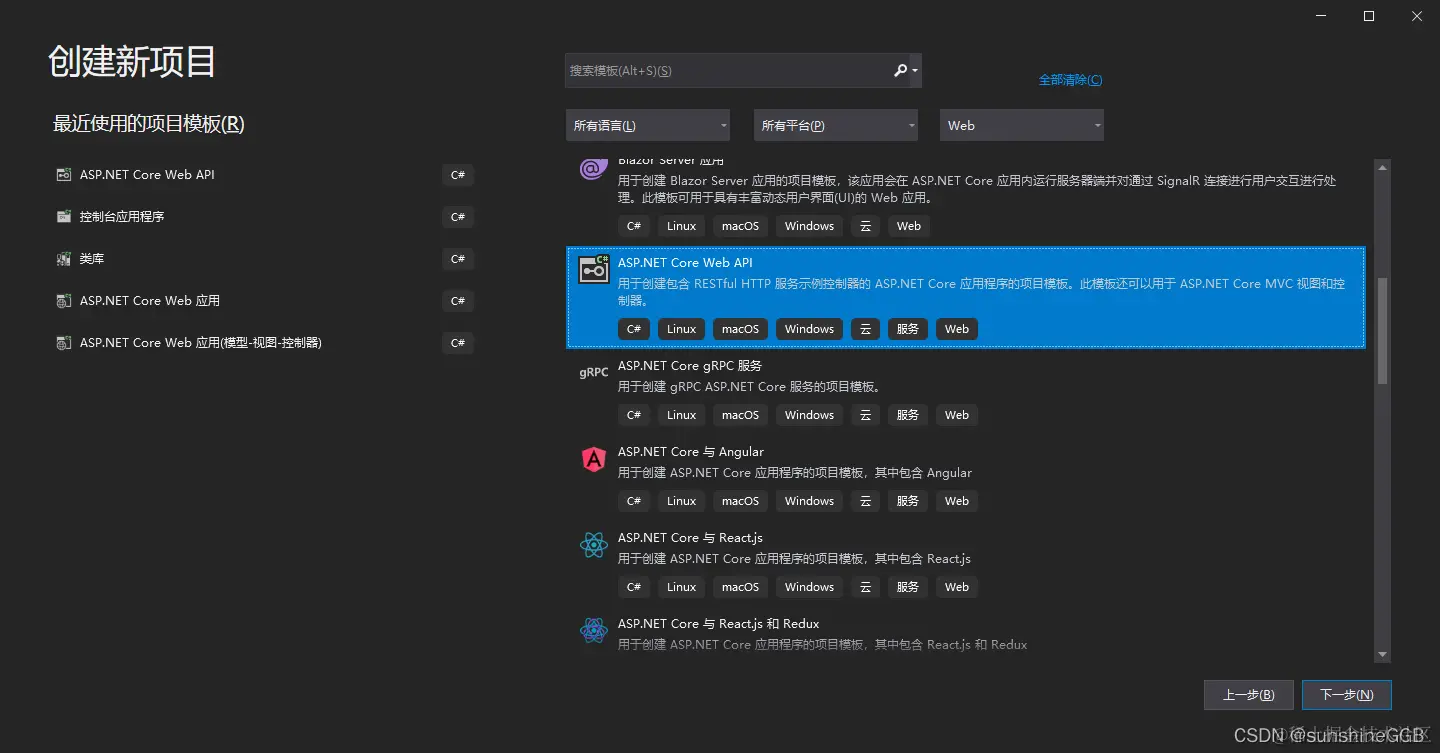Click the selected ASP.NET Core Web API template icon
Viewport: 1440px width, 753px height.
pyautogui.click(x=594, y=270)
